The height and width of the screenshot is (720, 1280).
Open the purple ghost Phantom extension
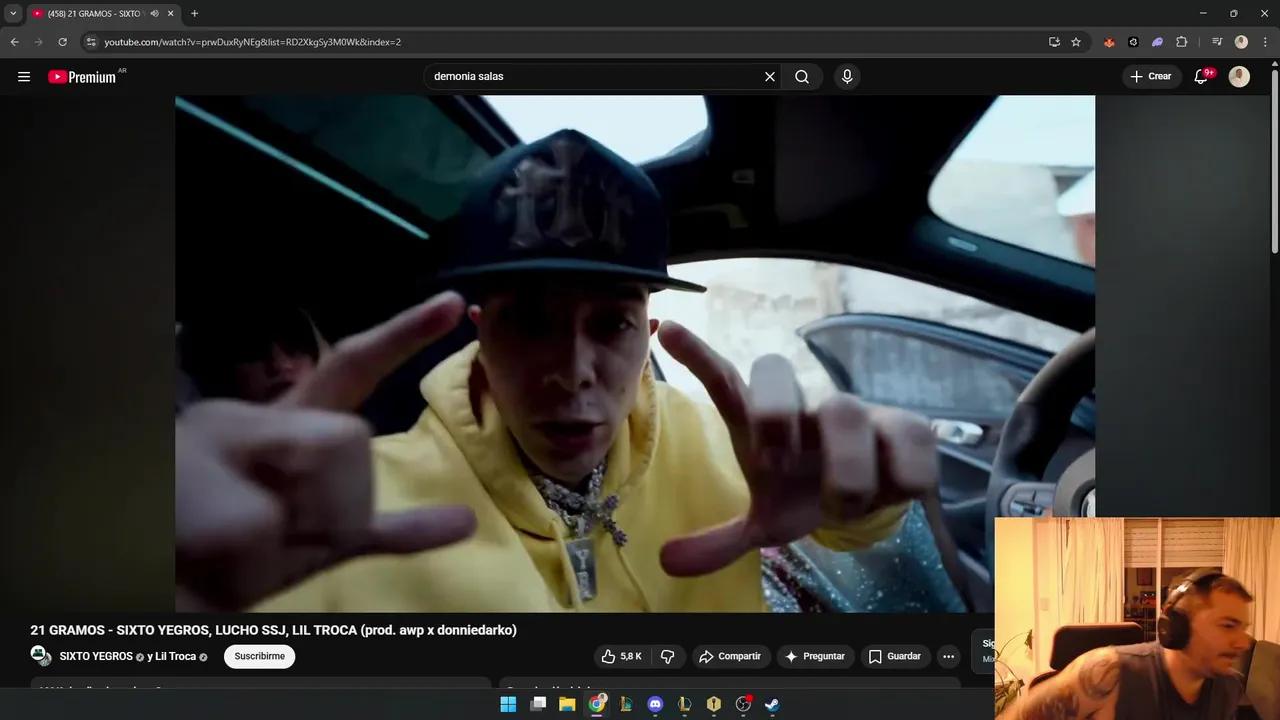[1157, 42]
